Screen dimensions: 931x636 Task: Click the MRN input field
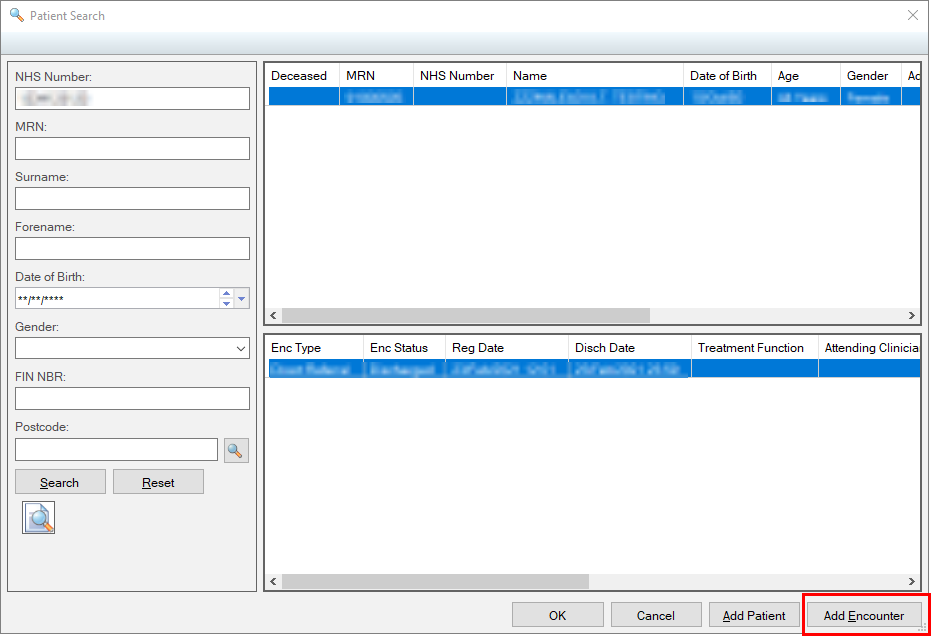point(132,148)
